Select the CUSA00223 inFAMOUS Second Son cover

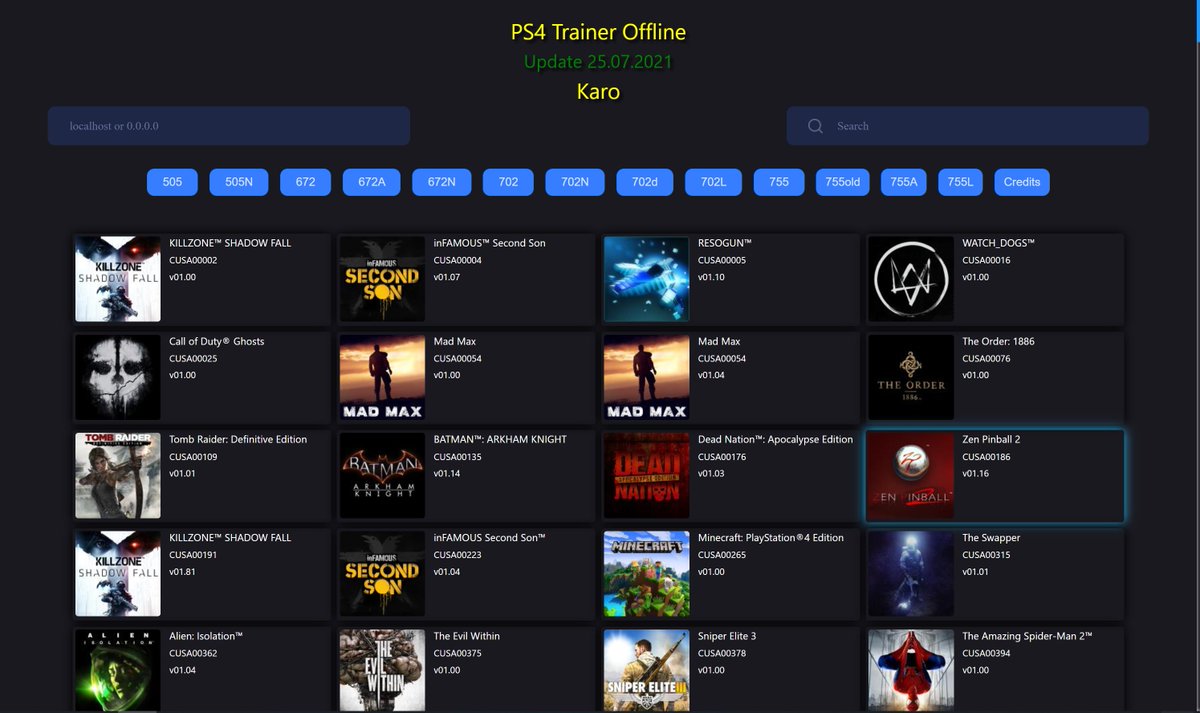(x=382, y=573)
